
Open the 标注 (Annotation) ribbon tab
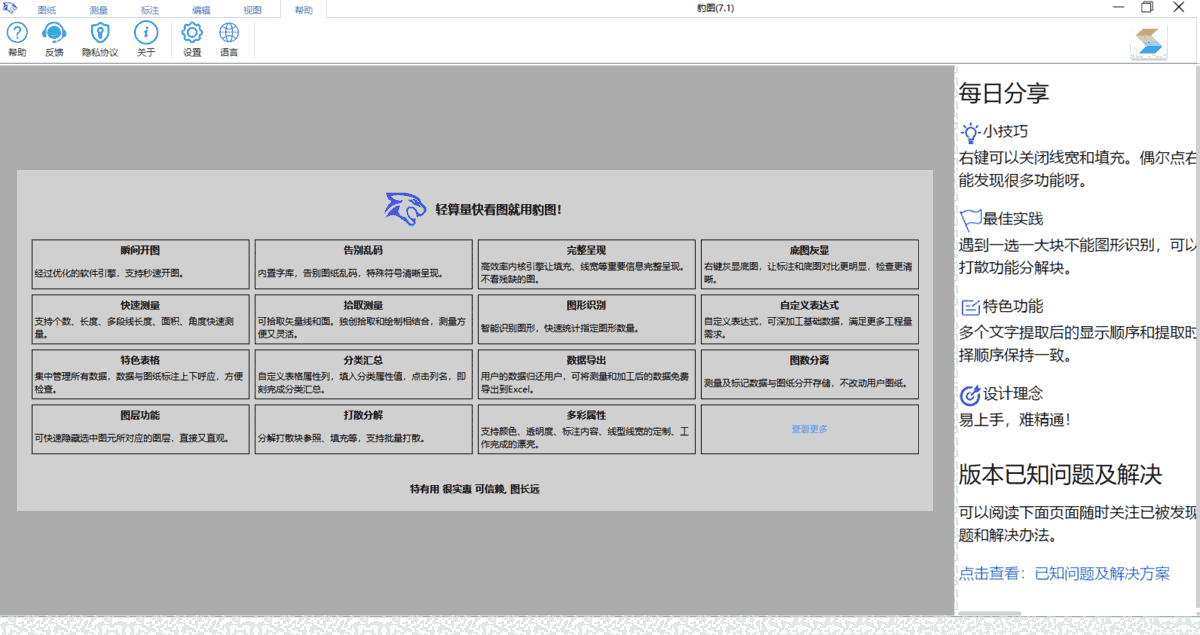[148, 8]
